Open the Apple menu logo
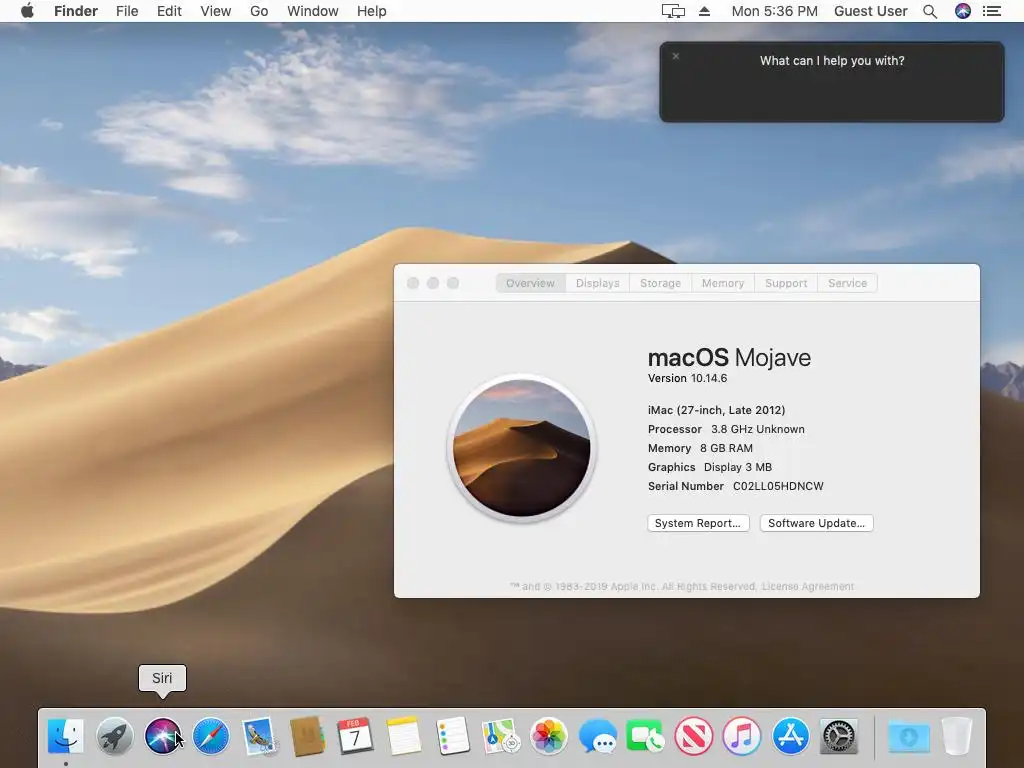Viewport: 1024px width, 768px height. click(27, 11)
